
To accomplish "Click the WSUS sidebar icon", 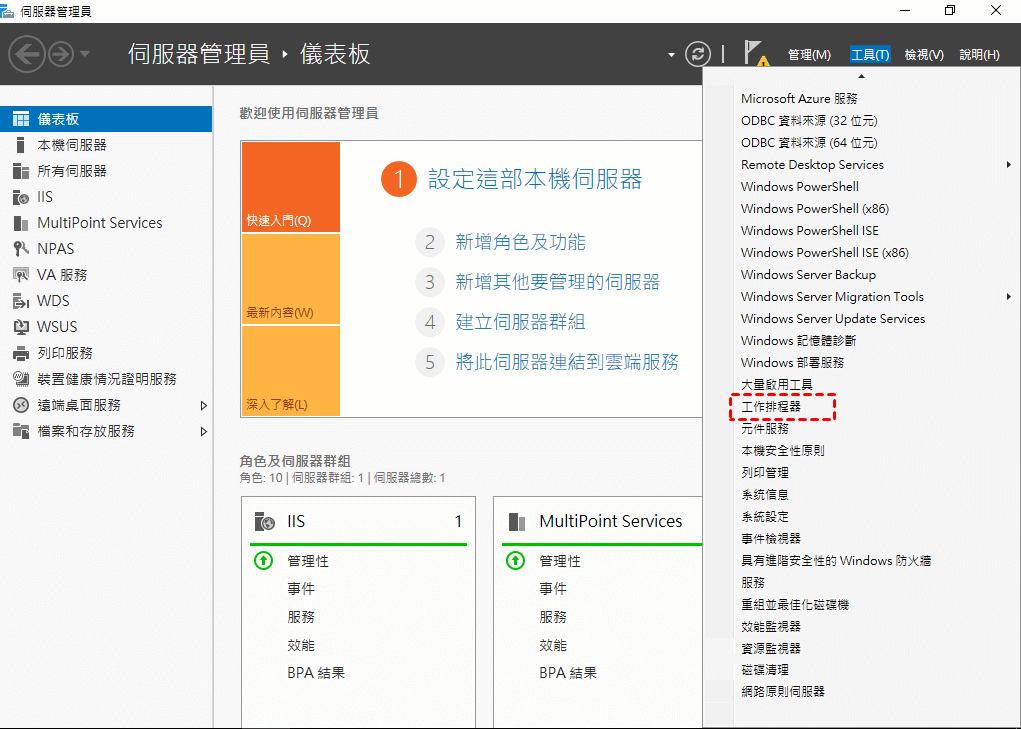I will click(21, 327).
